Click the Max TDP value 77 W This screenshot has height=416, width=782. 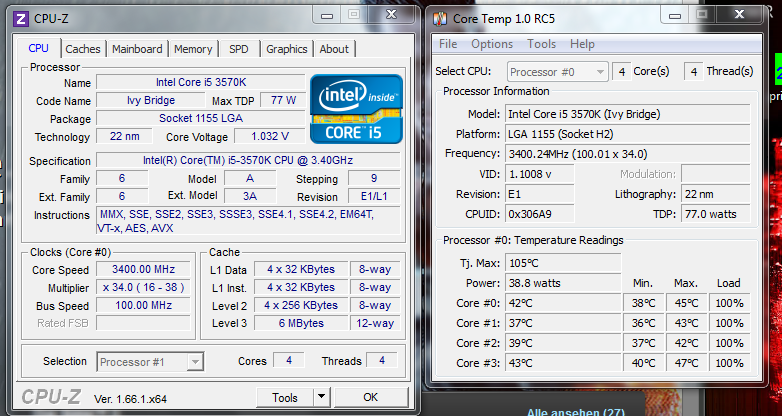283,100
